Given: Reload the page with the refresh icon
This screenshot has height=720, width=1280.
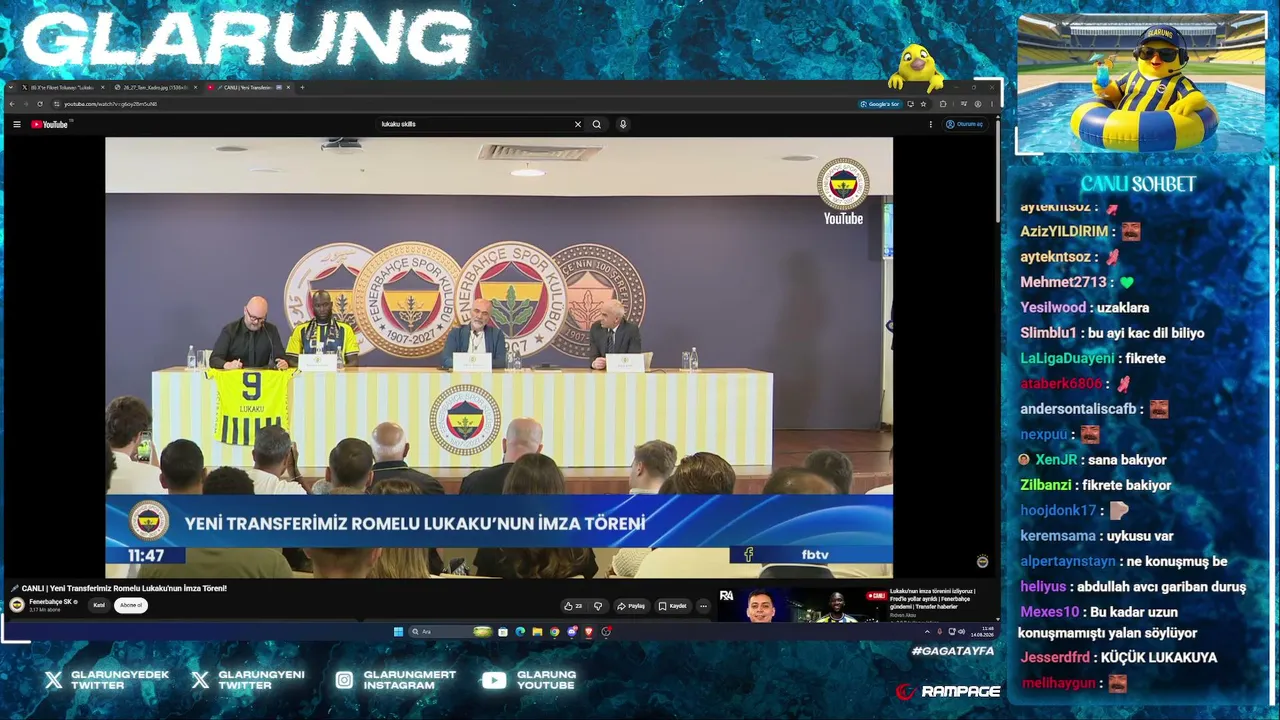Looking at the screenshot, I should click(40, 104).
